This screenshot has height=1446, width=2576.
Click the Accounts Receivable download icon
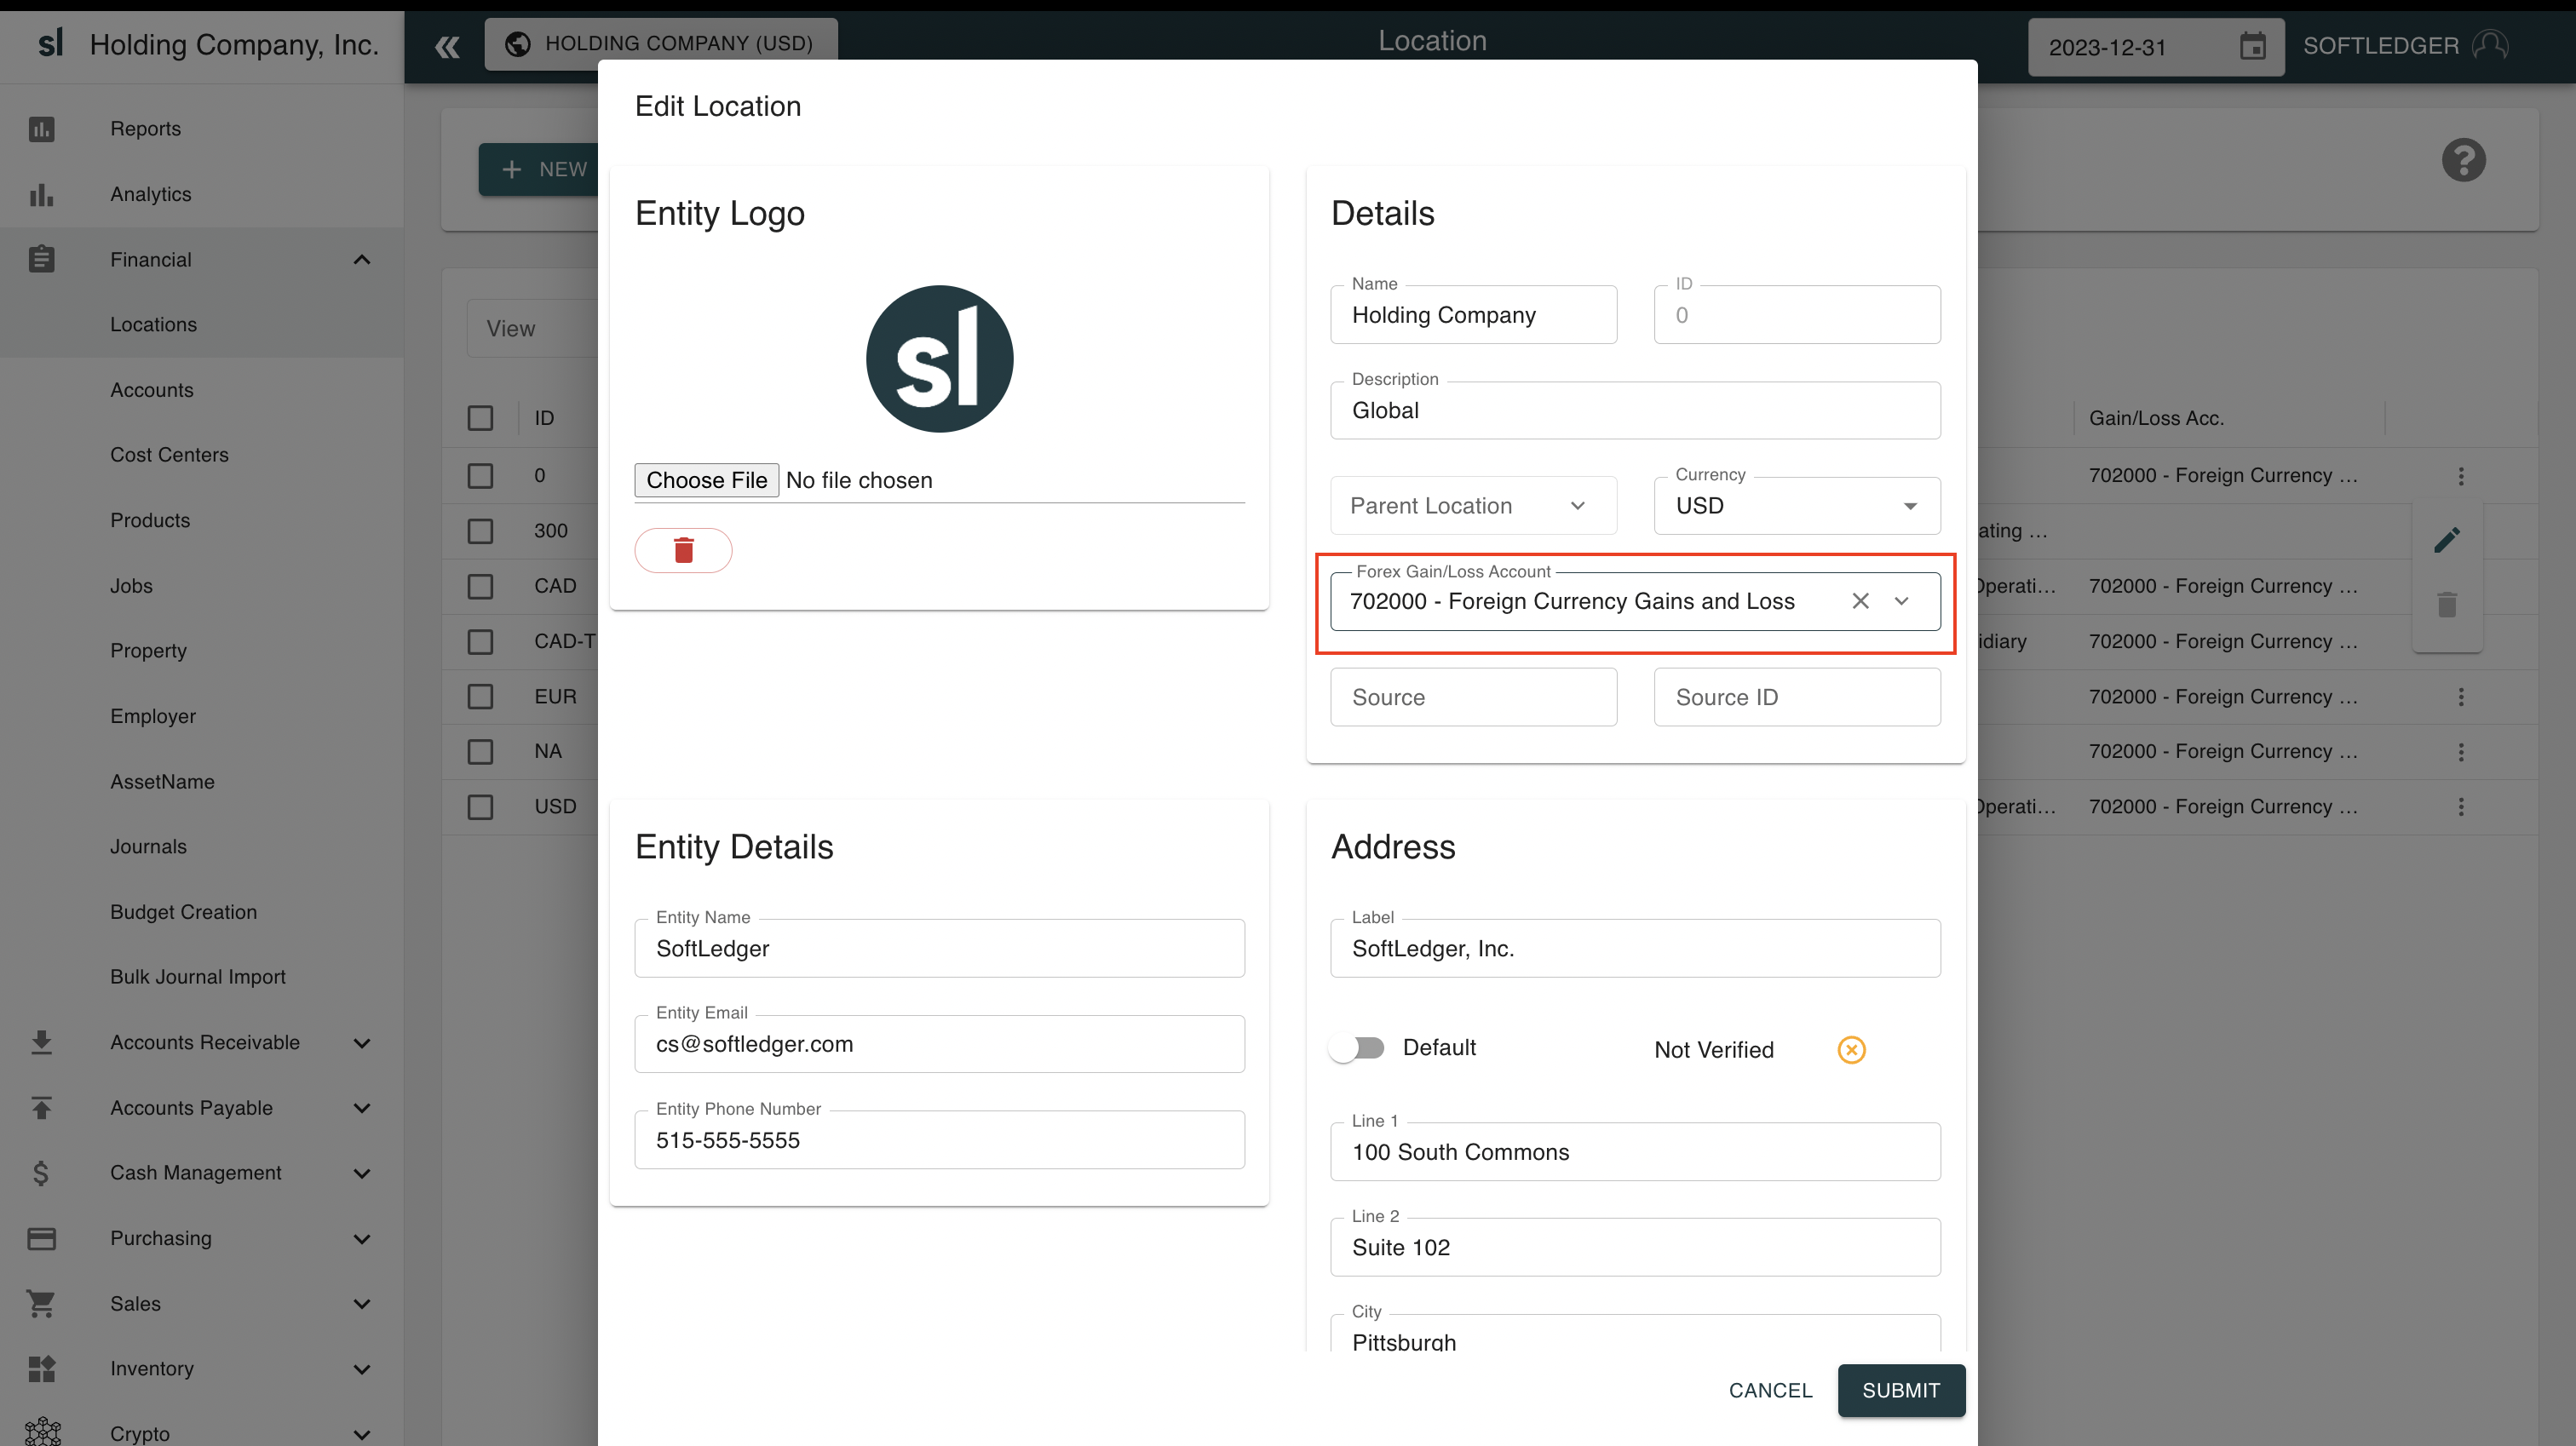[x=41, y=1042]
